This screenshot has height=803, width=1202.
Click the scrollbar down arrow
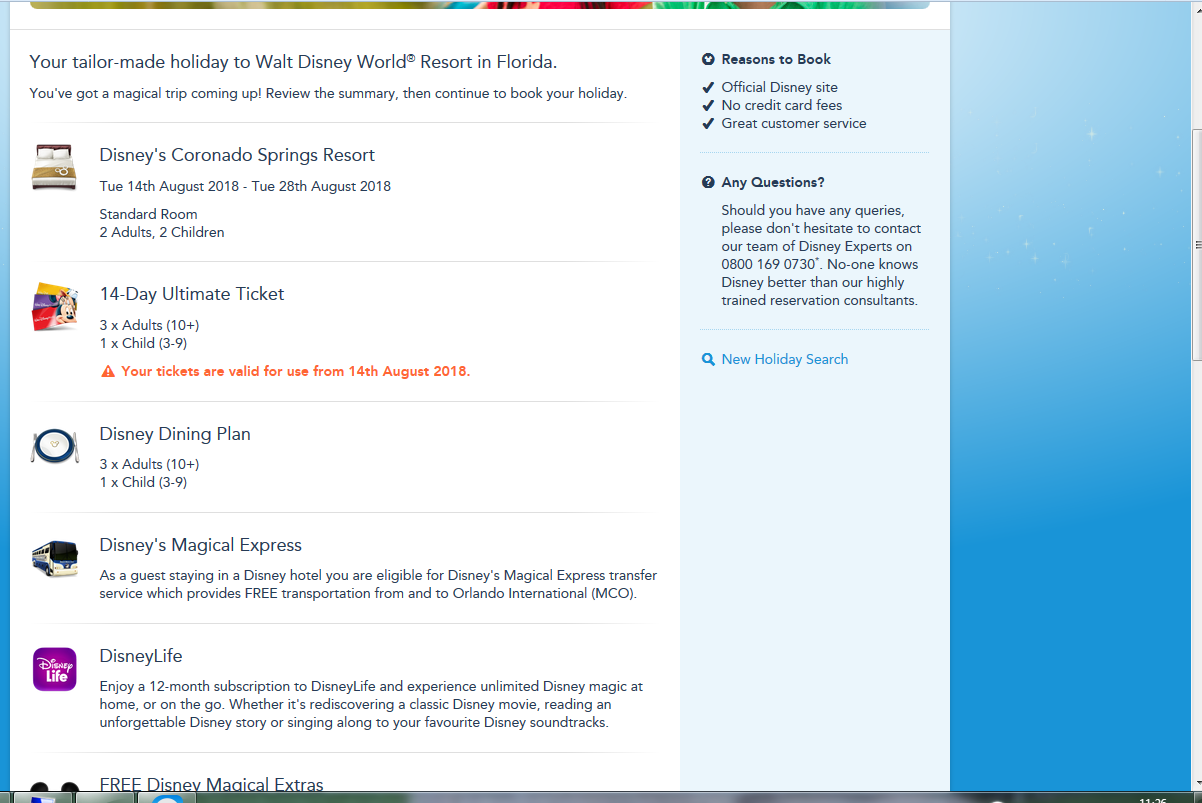click(1198, 781)
